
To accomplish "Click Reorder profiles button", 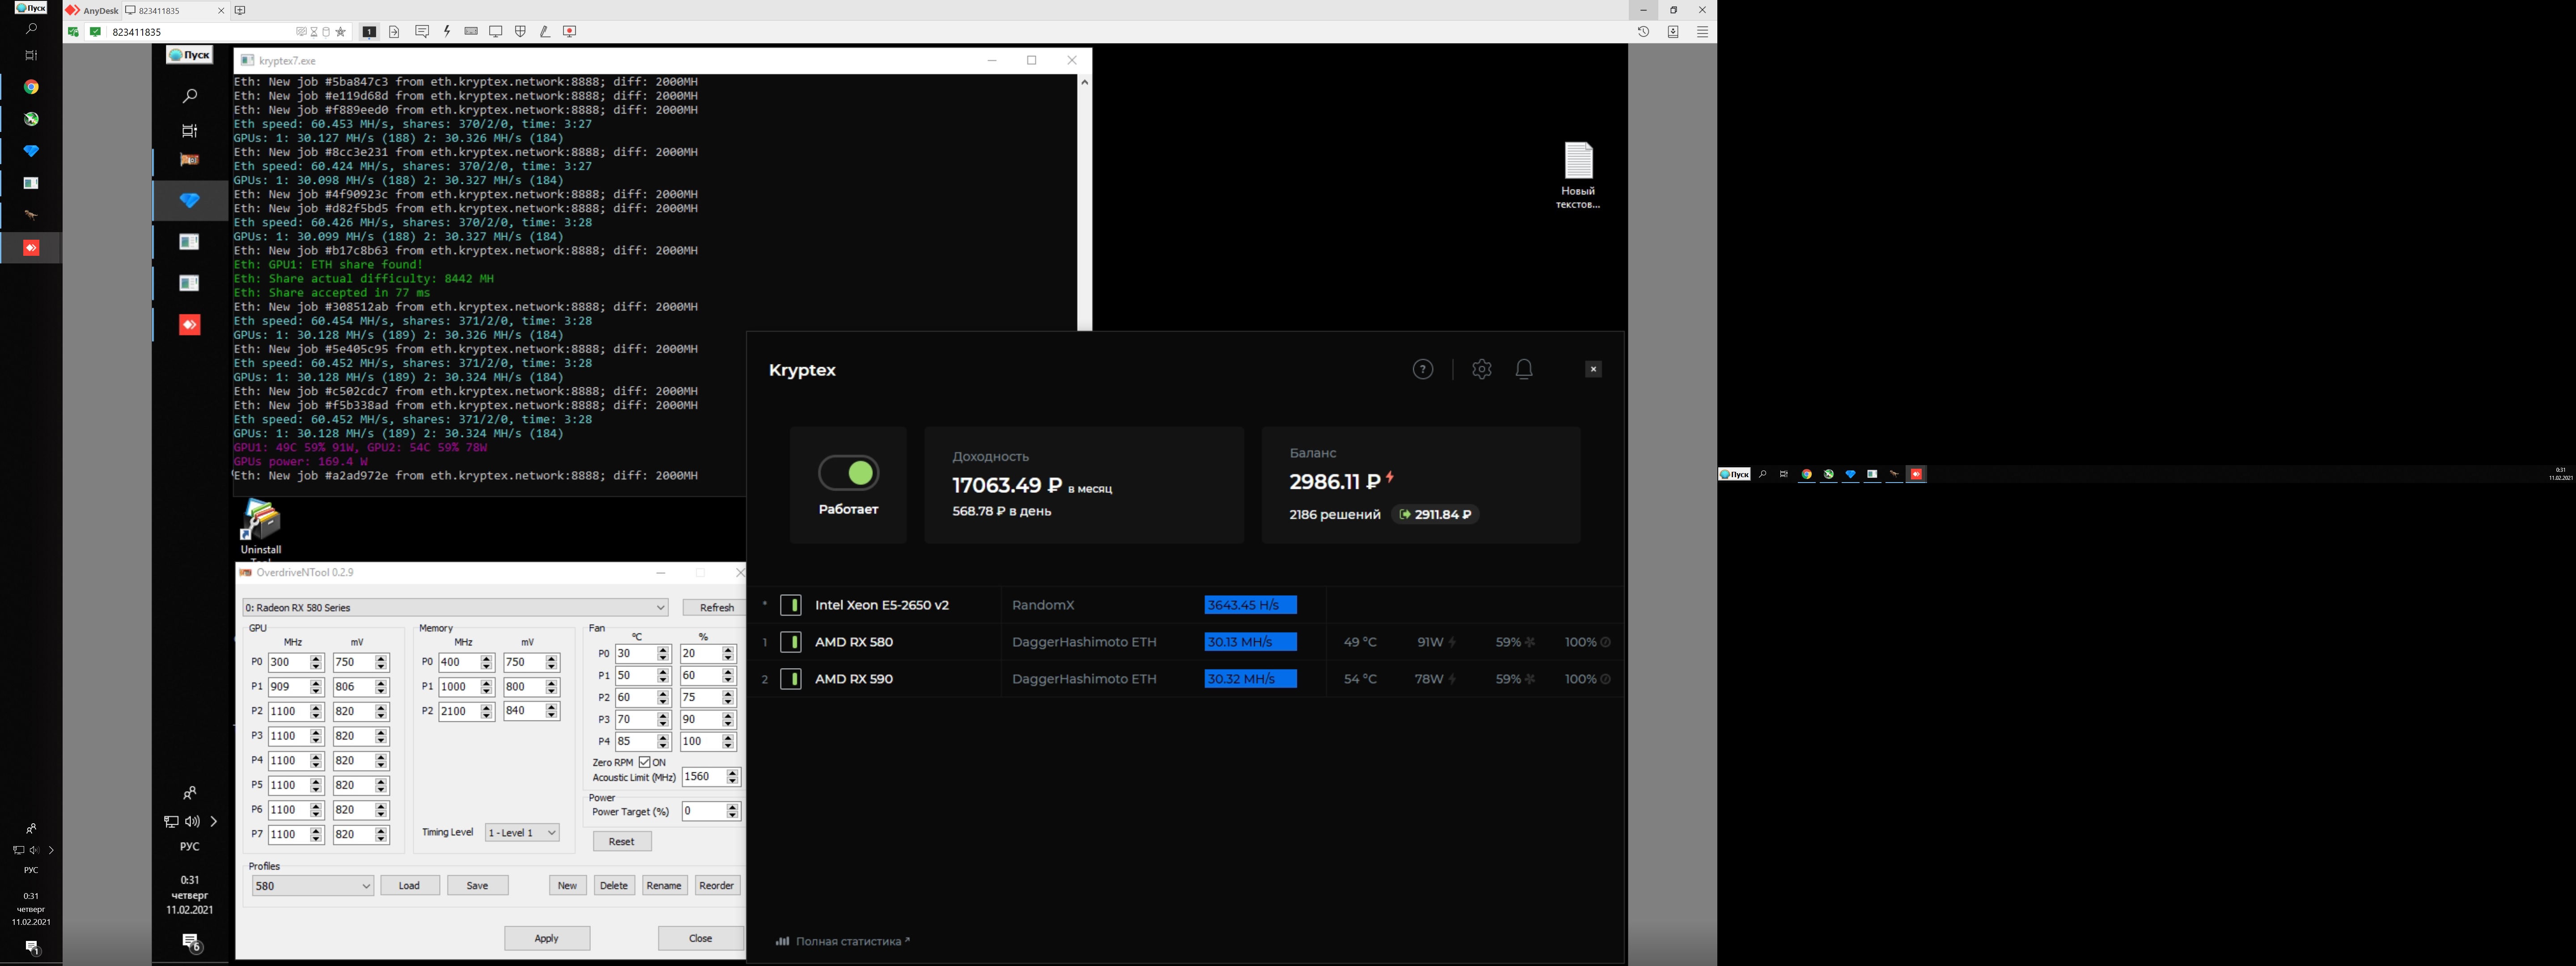I will (x=717, y=886).
